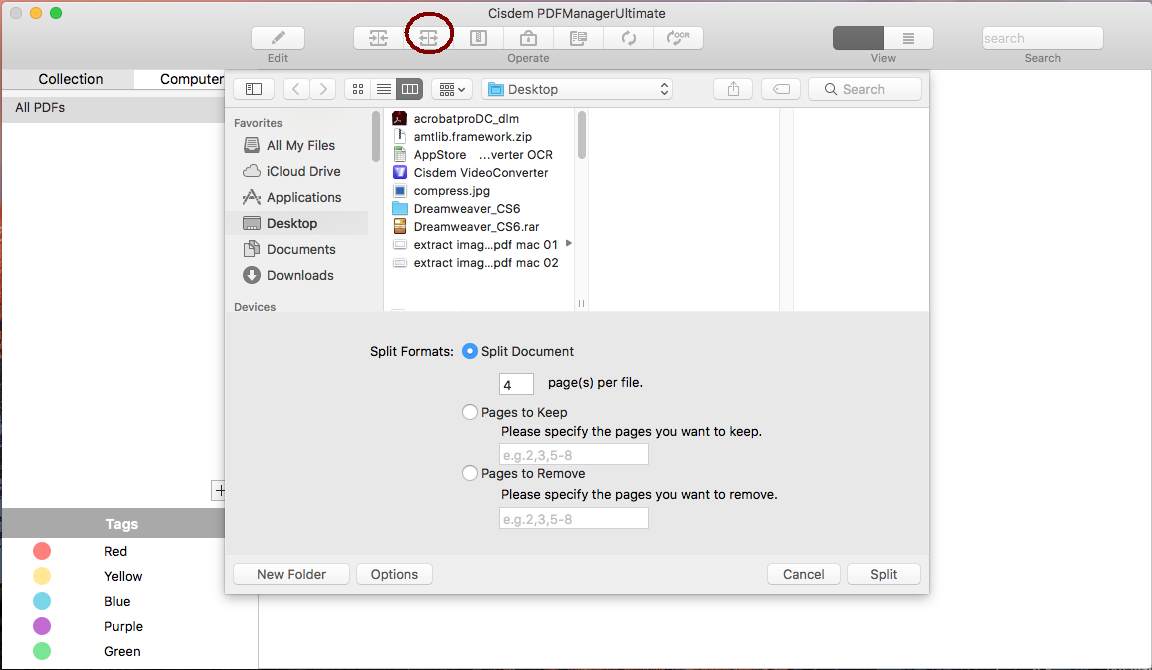Image resolution: width=1152 pixels, height=670 pixels.
Task: Open the arrange-by grouping dropdown
Action: pyautogui.click(x=452, y=89)
